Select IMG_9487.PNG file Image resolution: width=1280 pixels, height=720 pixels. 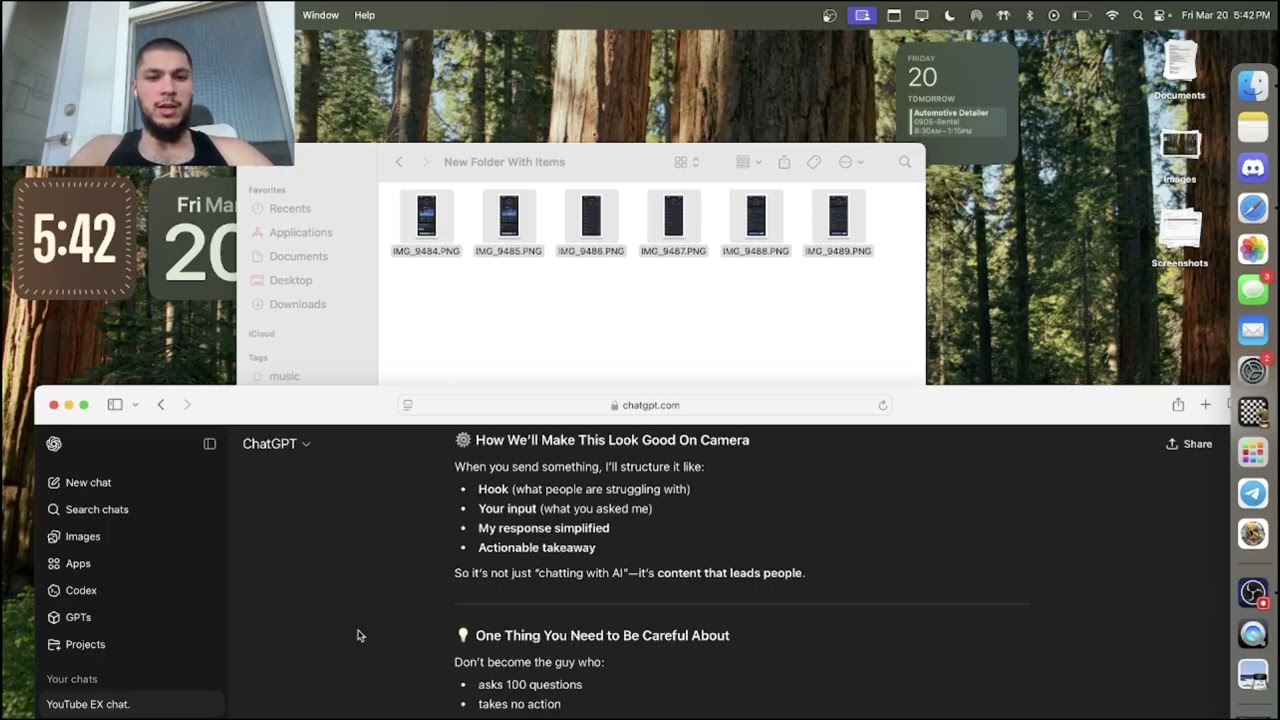tap(673, 225)
